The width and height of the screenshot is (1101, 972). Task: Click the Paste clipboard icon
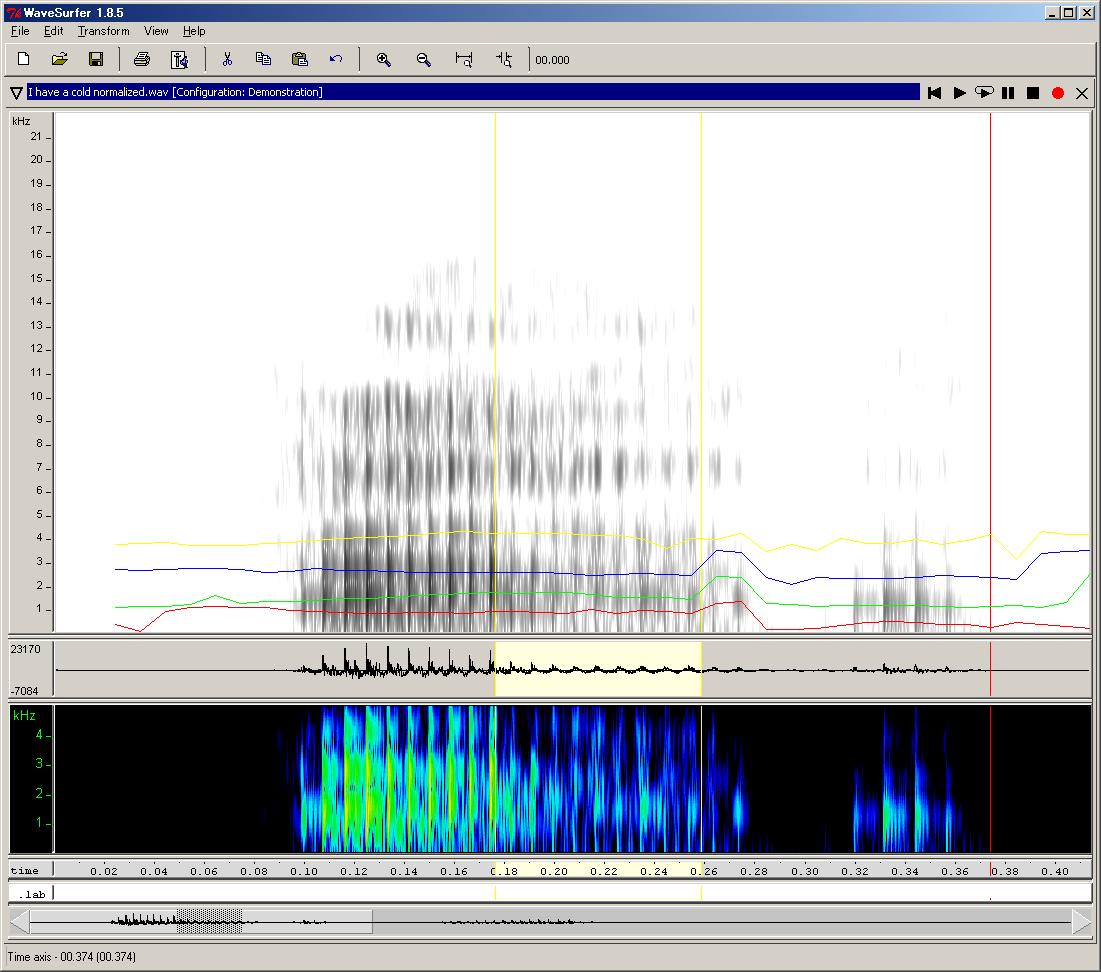[299, 60]
